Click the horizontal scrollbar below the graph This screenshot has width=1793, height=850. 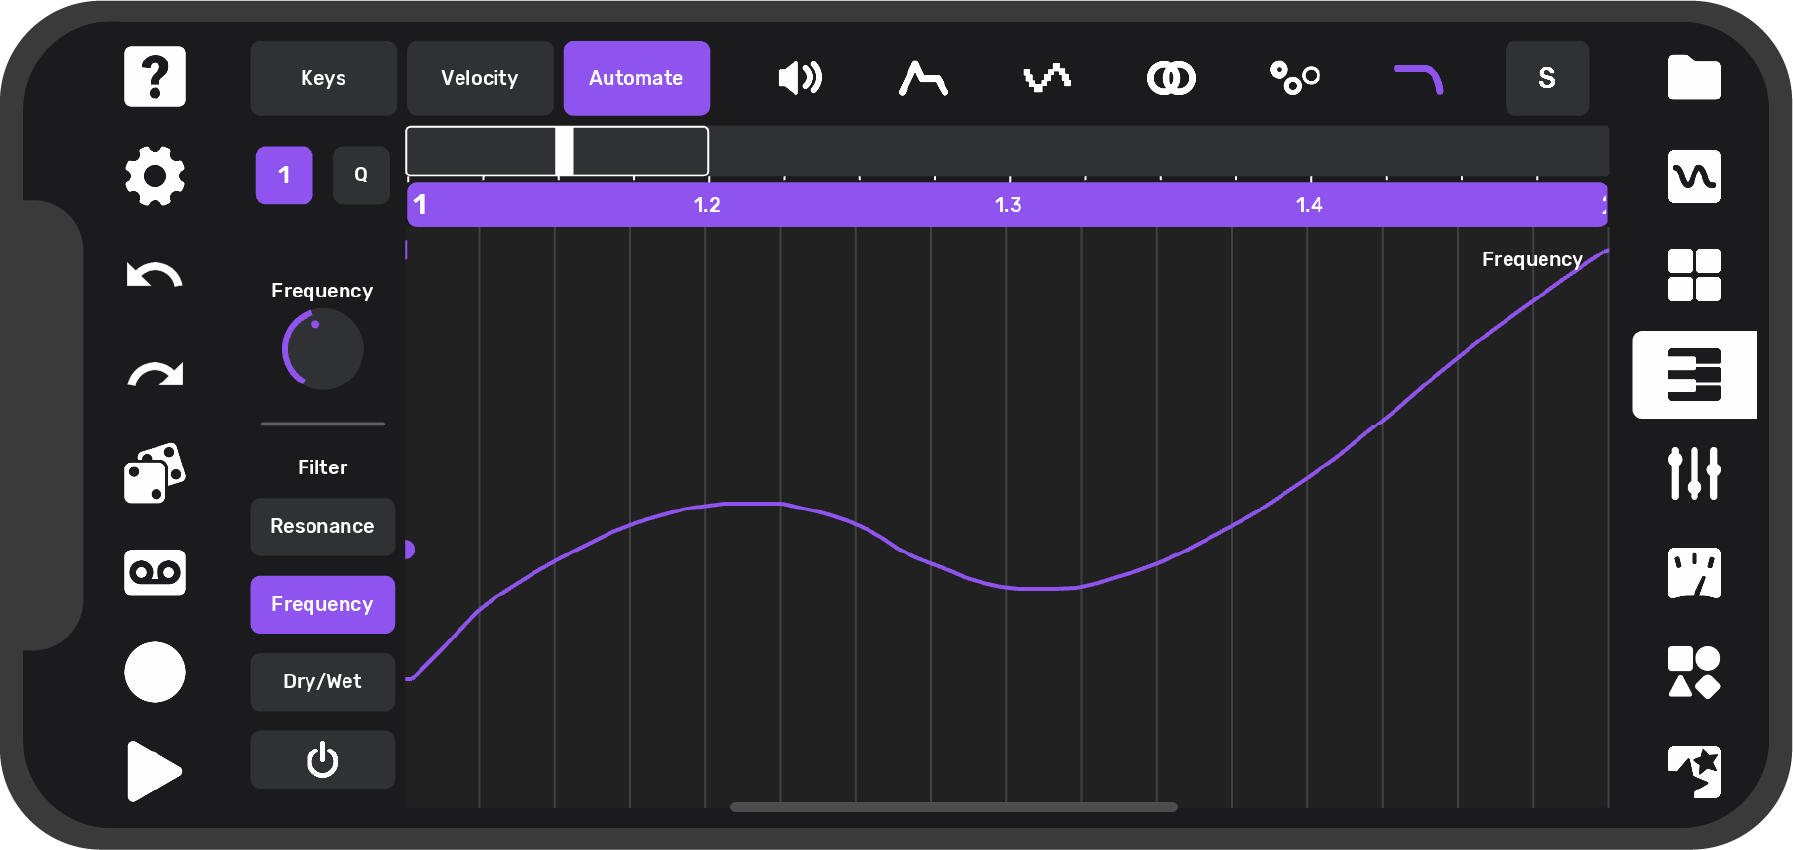(x=954, y=807)
